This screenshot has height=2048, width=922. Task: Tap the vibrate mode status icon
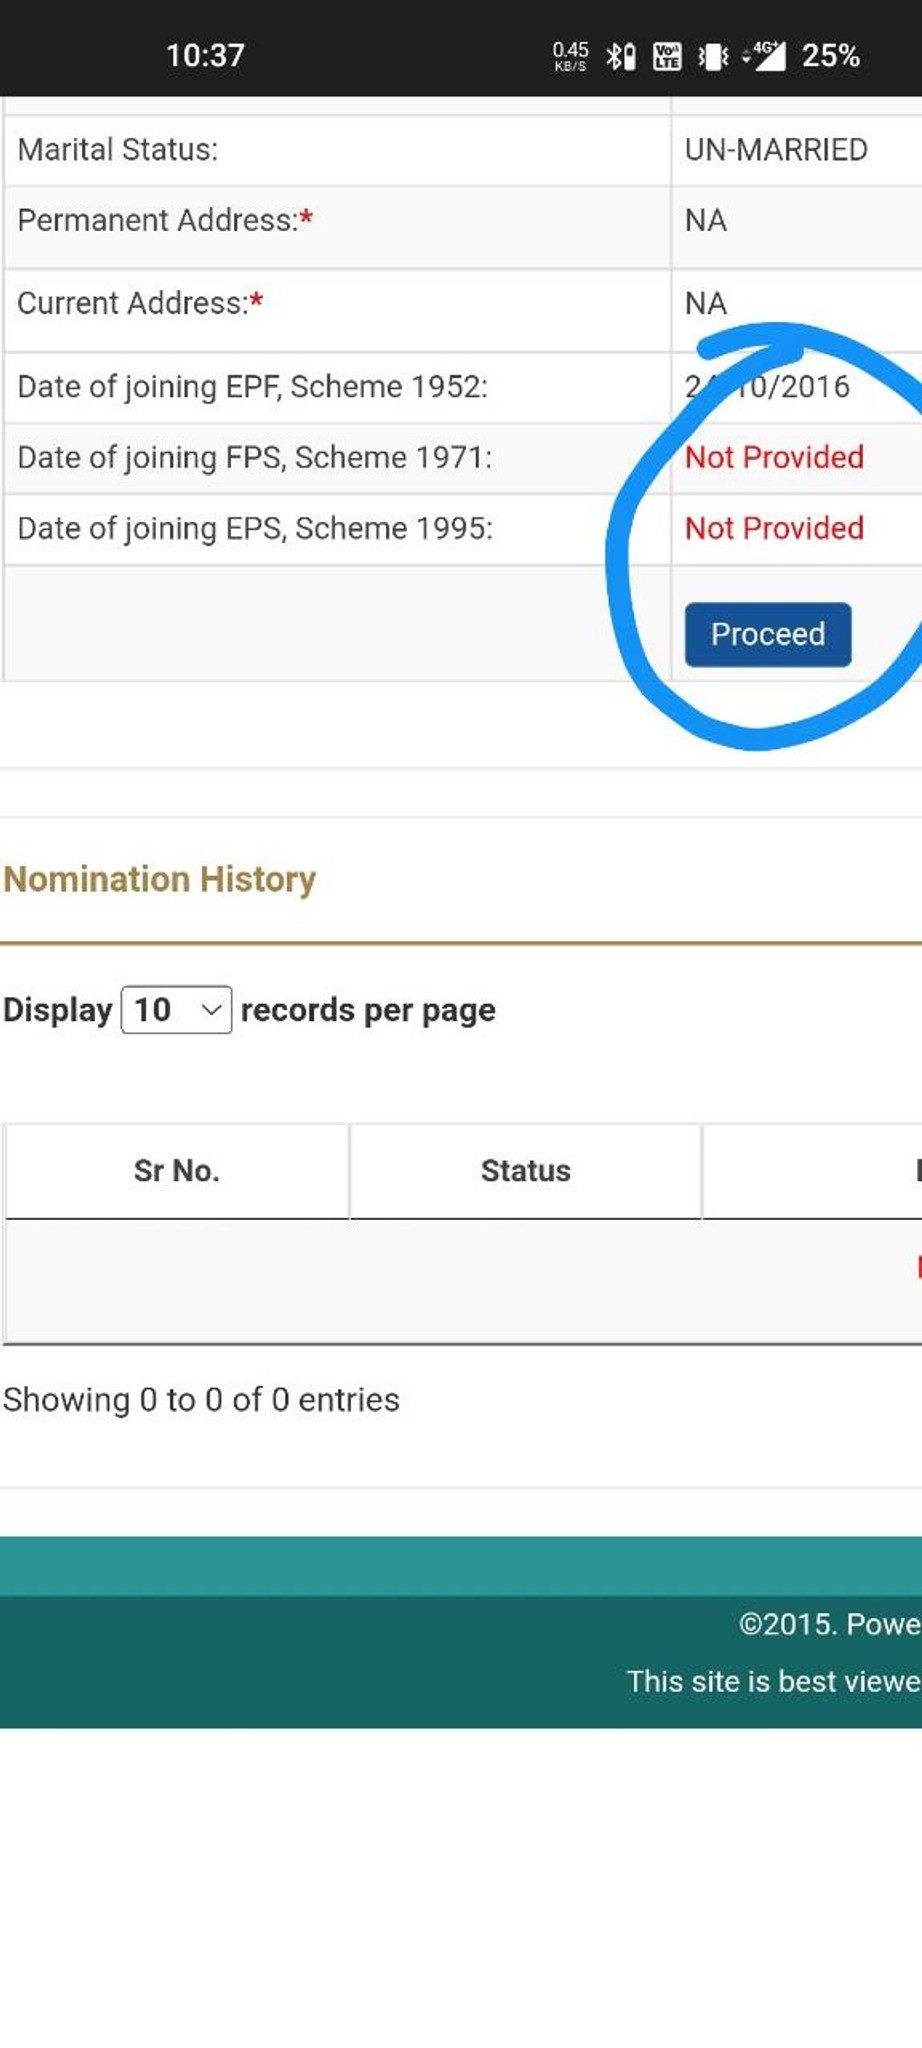click(x=713, y=56)
